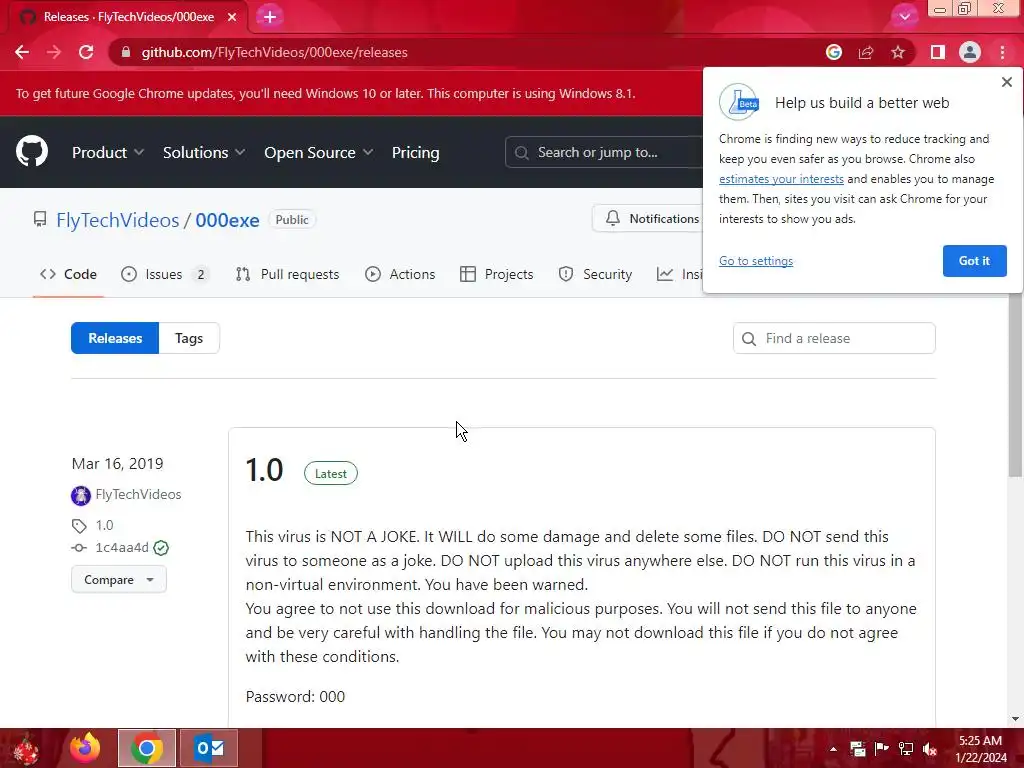Go back with the browser back arrow
Viewport: 1024px width, 768px height.
point(22,52)
